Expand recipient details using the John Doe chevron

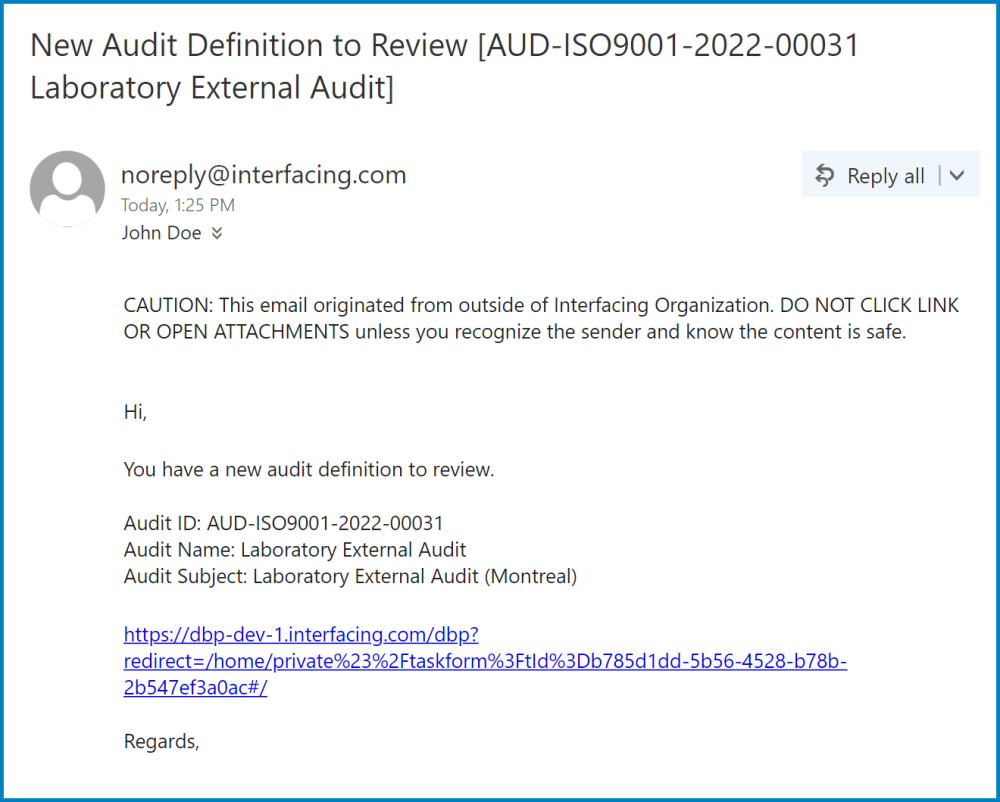point(216,232)
